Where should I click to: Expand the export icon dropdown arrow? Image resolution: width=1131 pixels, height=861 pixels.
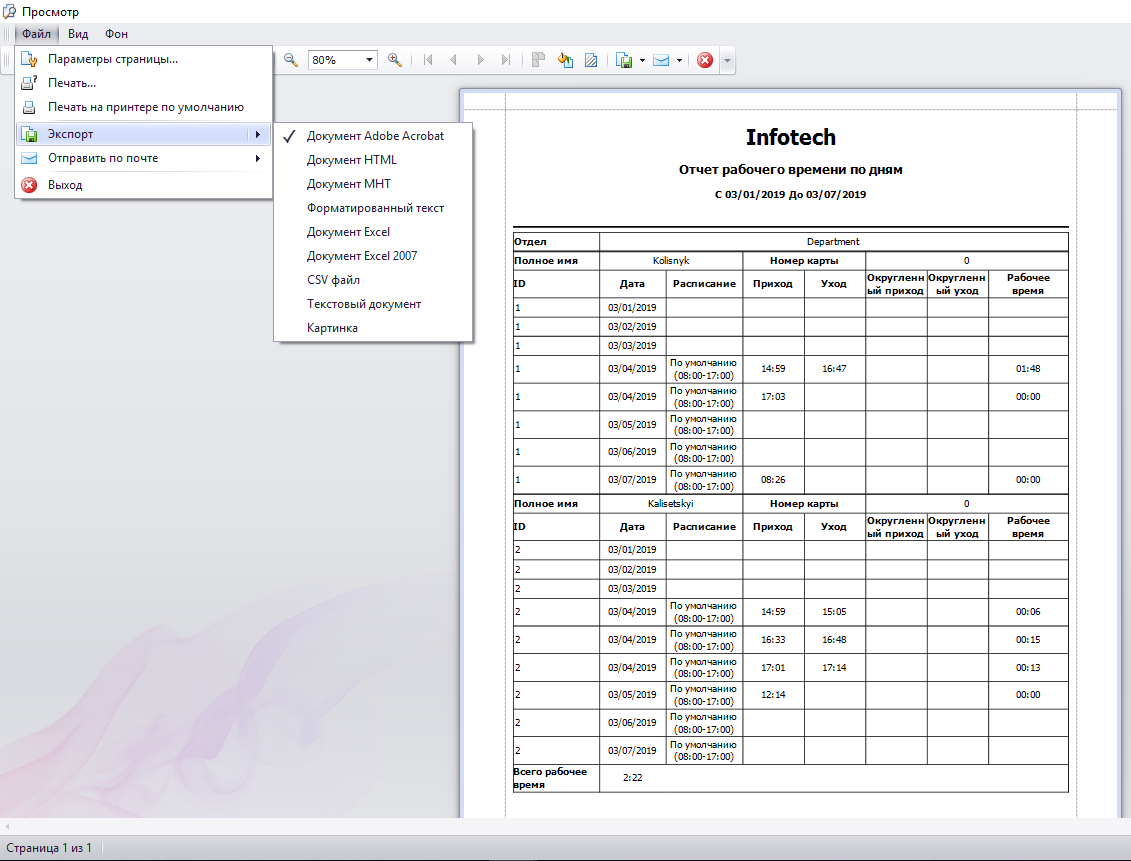click(642, 60)
